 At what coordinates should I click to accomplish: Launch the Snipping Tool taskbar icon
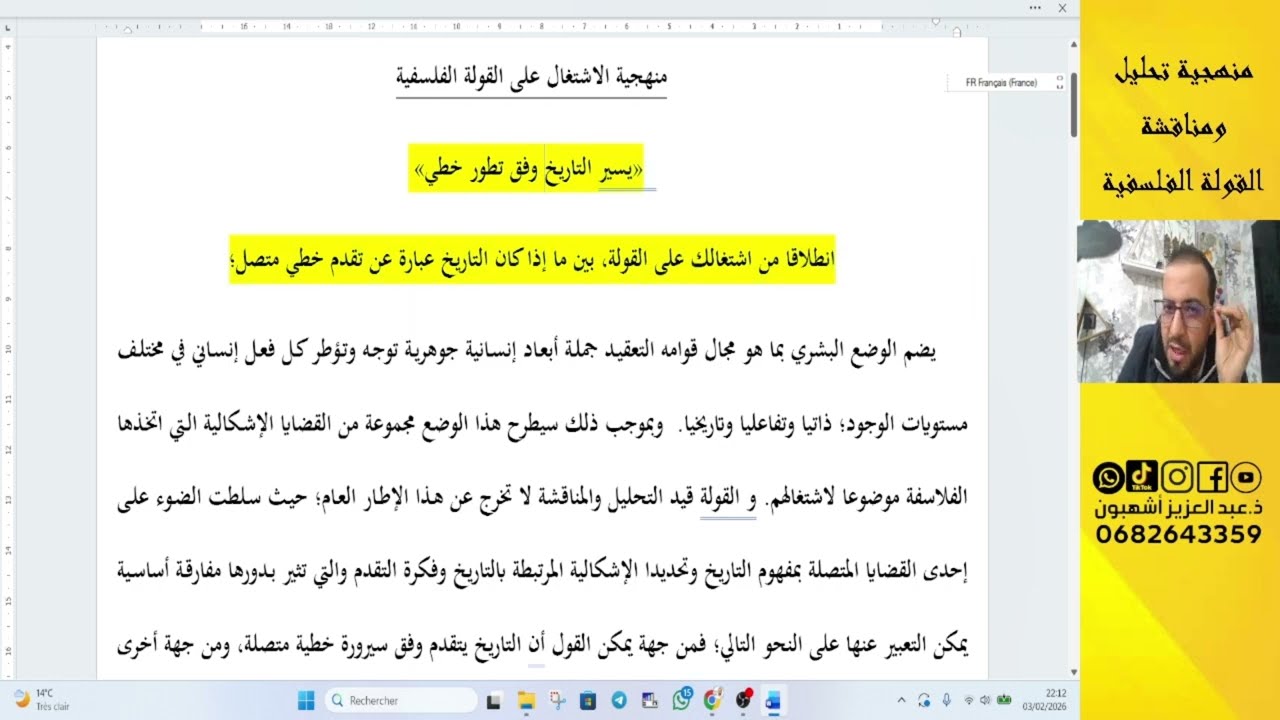[558, 701]
